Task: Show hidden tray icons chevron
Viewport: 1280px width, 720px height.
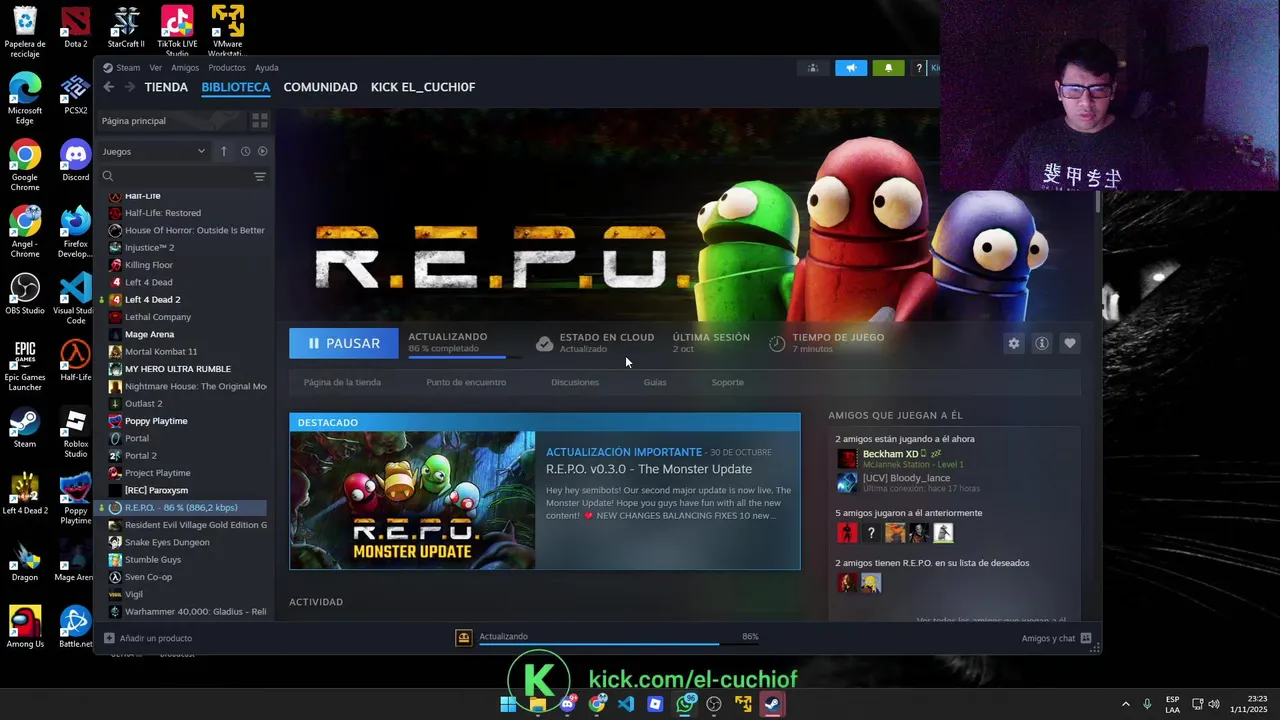Action: [x=1125, y=704]
